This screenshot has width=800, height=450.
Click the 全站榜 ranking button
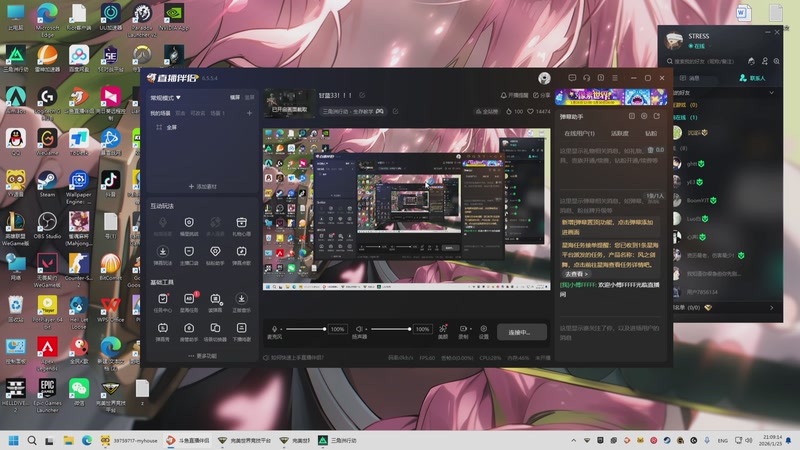487,111
